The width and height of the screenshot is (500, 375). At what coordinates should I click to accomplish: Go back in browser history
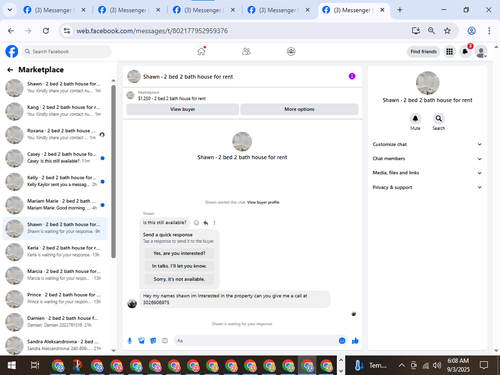click(11, 31)
